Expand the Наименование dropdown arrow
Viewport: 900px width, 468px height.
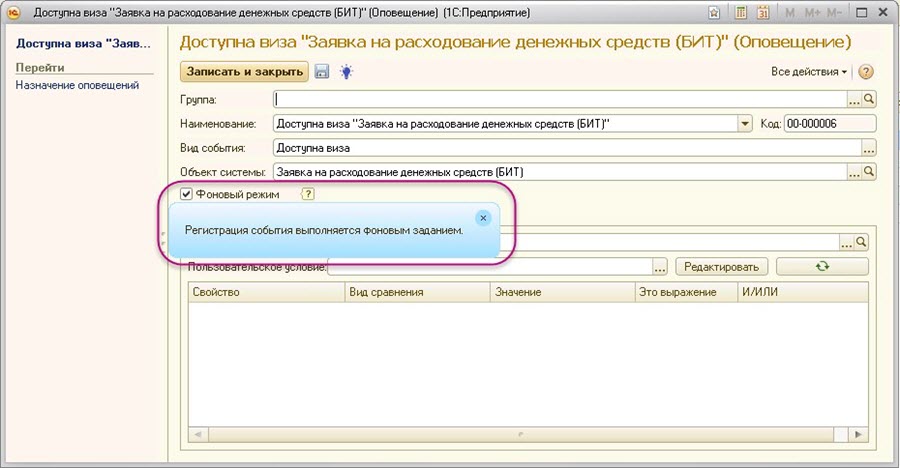coord(745,123)
